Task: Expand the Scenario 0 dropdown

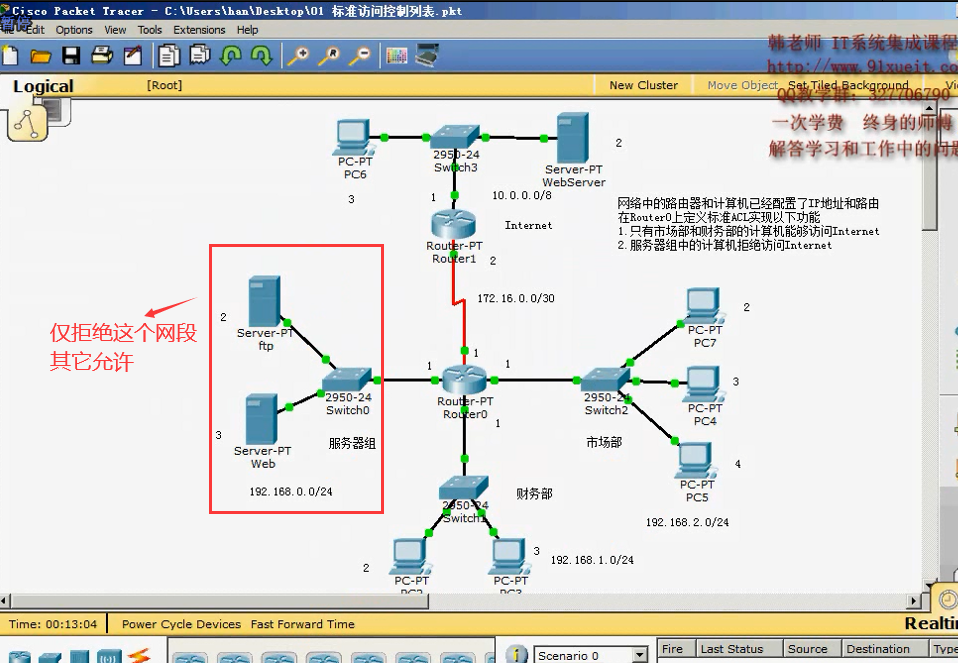Action: pyautogui.click(x=640, y=655)
